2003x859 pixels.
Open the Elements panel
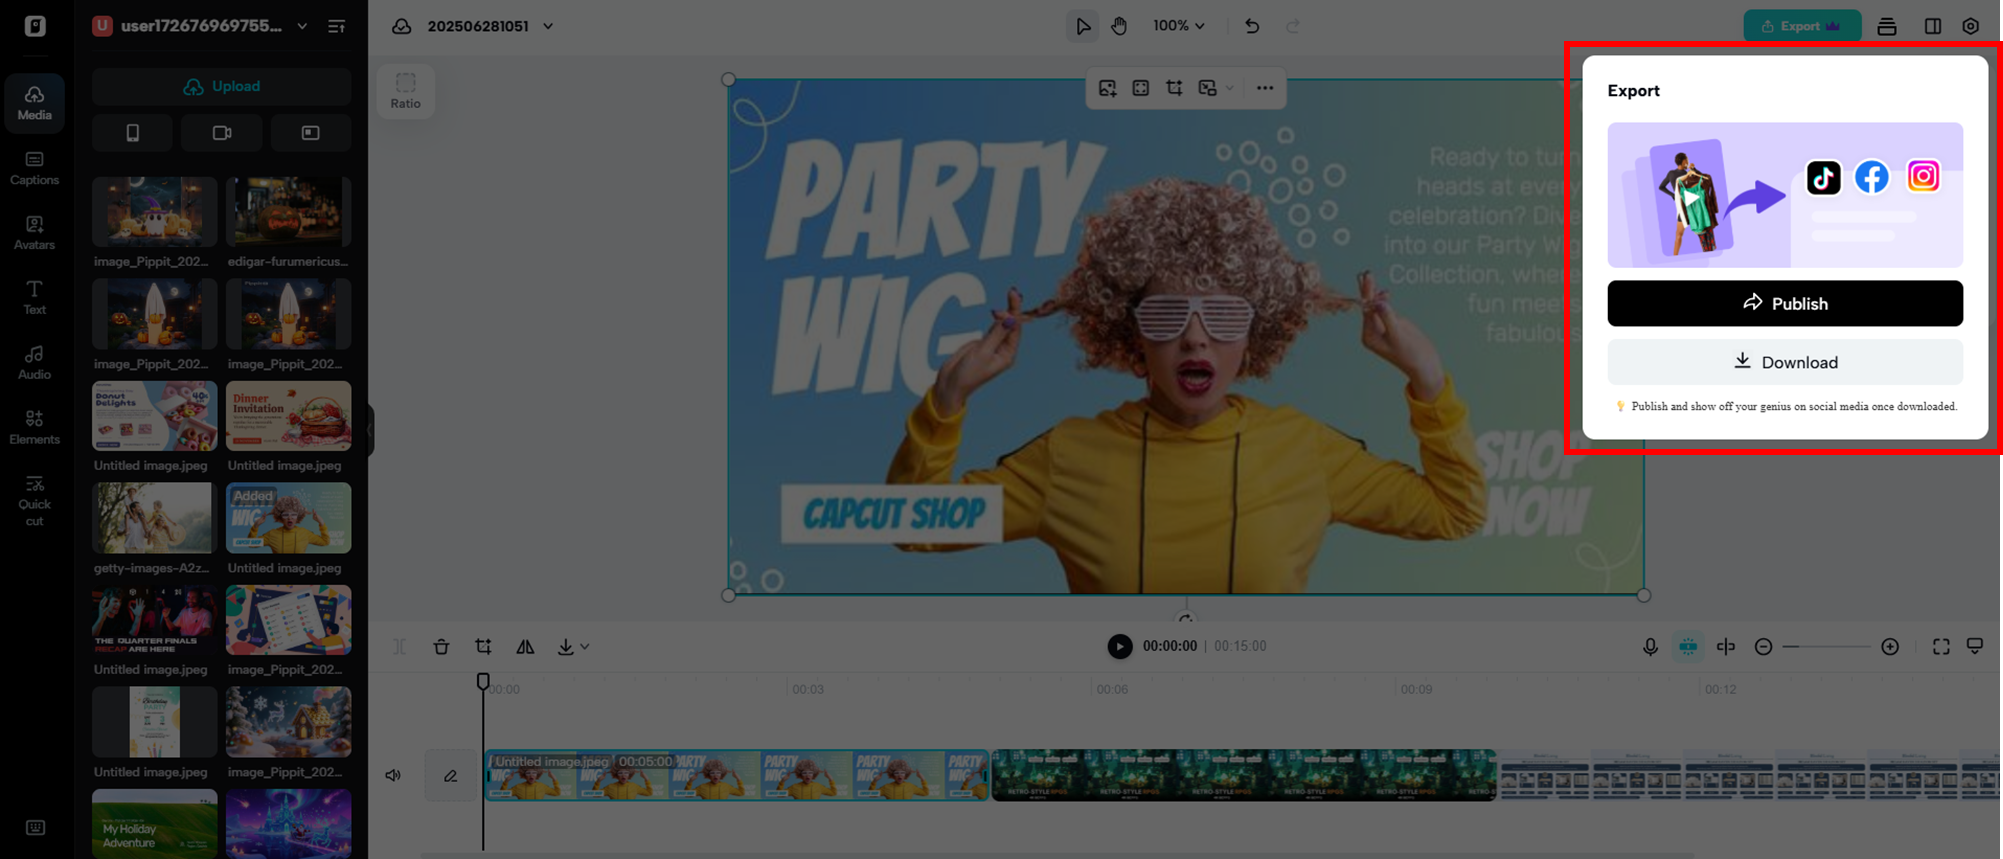34,427
